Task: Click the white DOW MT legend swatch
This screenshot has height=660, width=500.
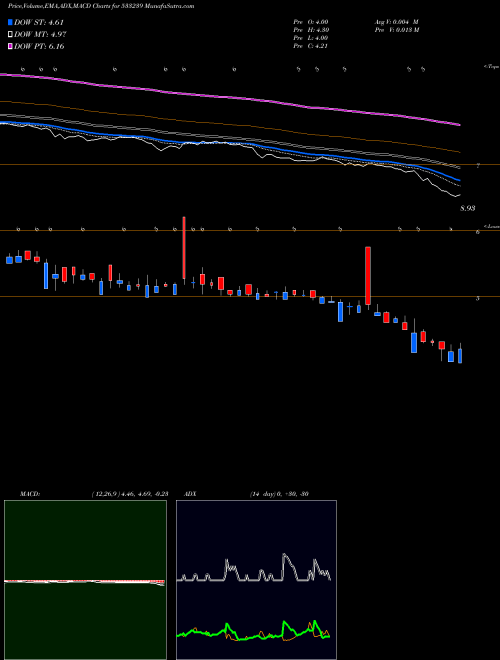Action: (x=11, y=35)
